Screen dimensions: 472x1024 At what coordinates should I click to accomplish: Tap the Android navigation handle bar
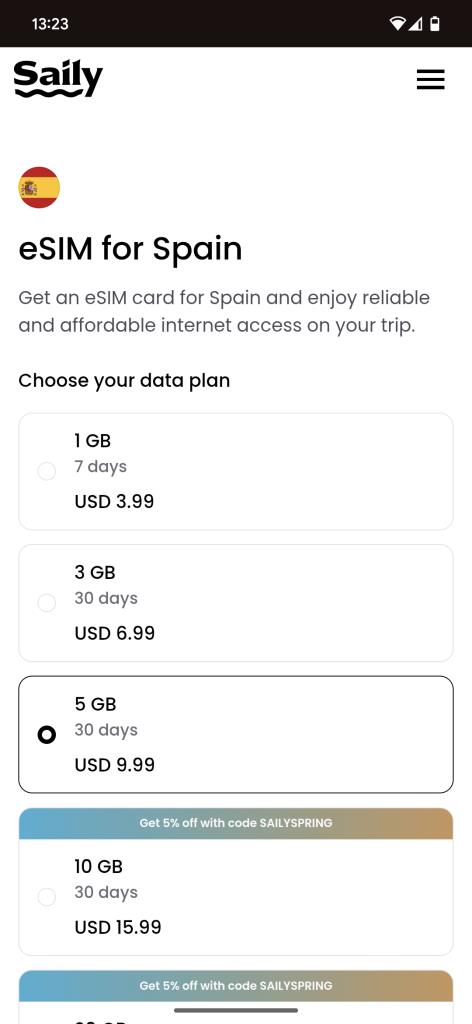pyautogui.click(x=236, y=1010)
